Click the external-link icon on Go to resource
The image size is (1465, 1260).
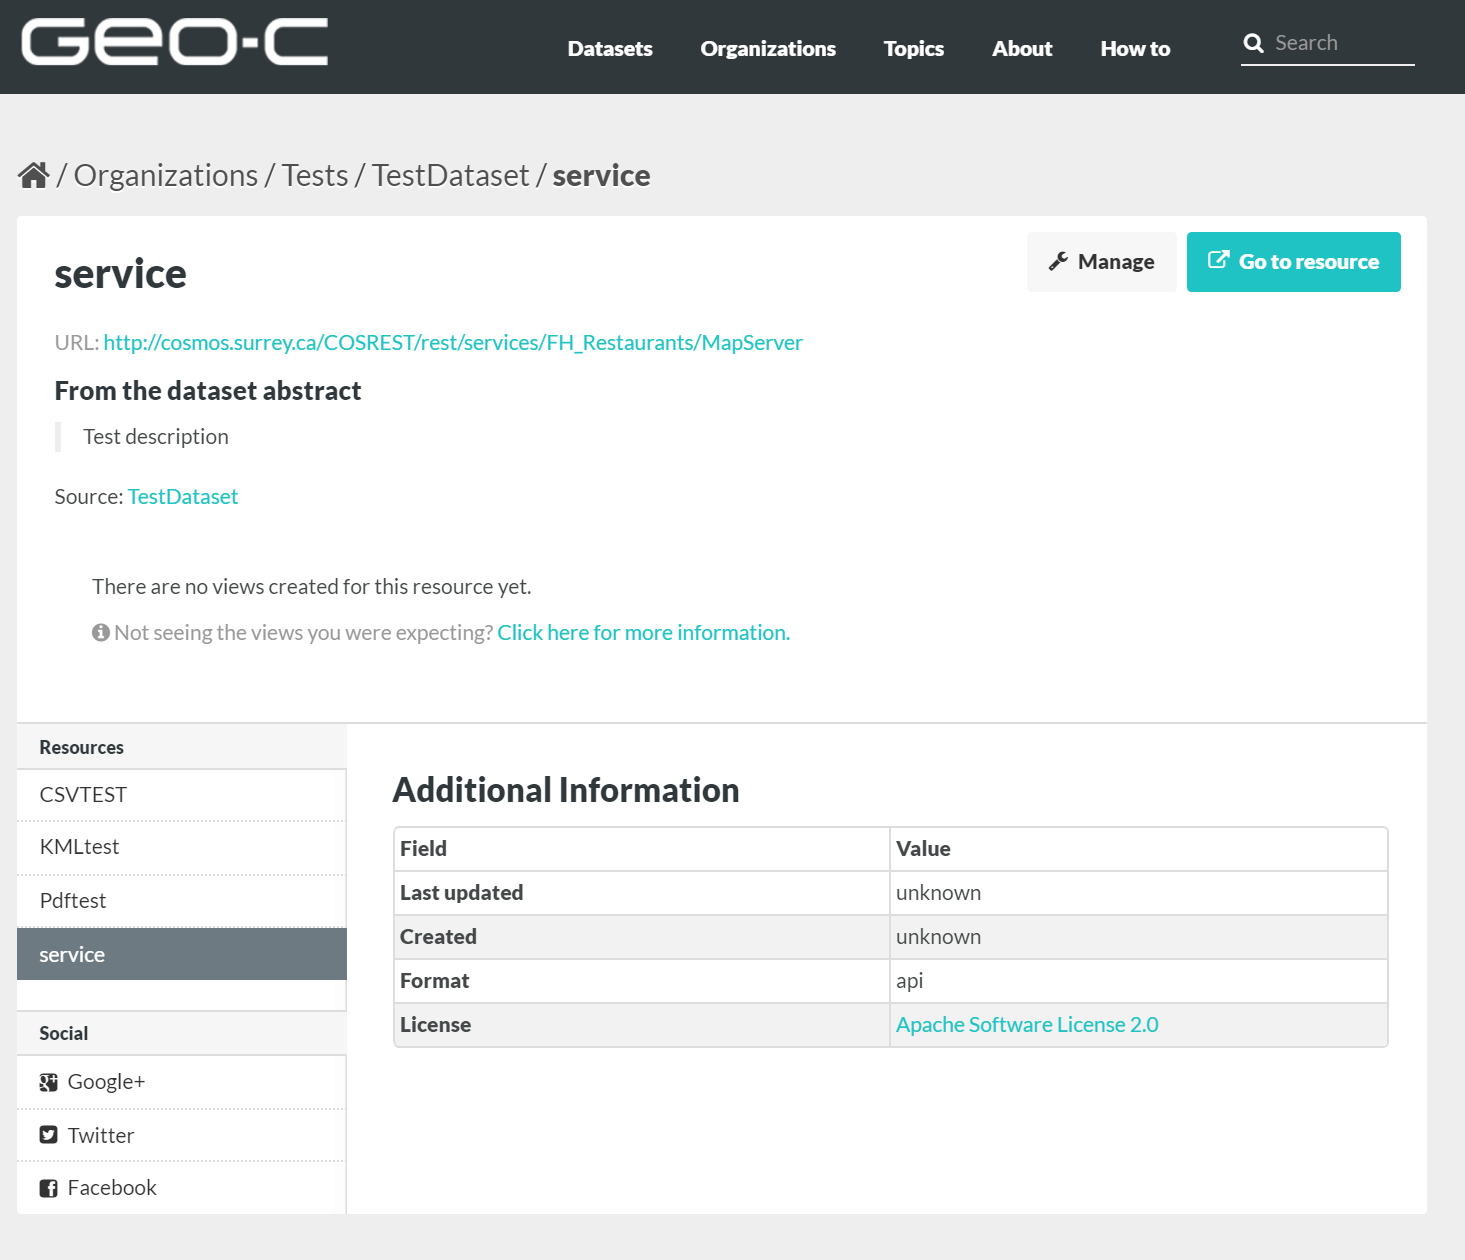(1218, 260)
